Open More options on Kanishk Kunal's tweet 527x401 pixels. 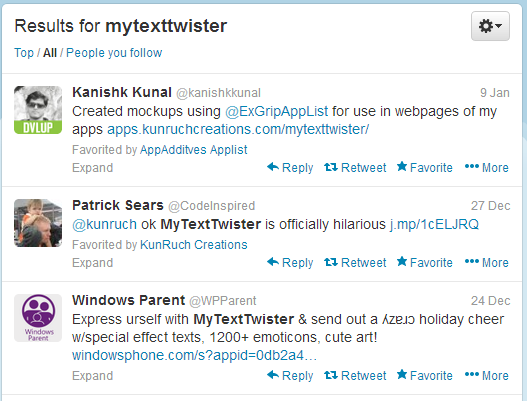point(486,167)
